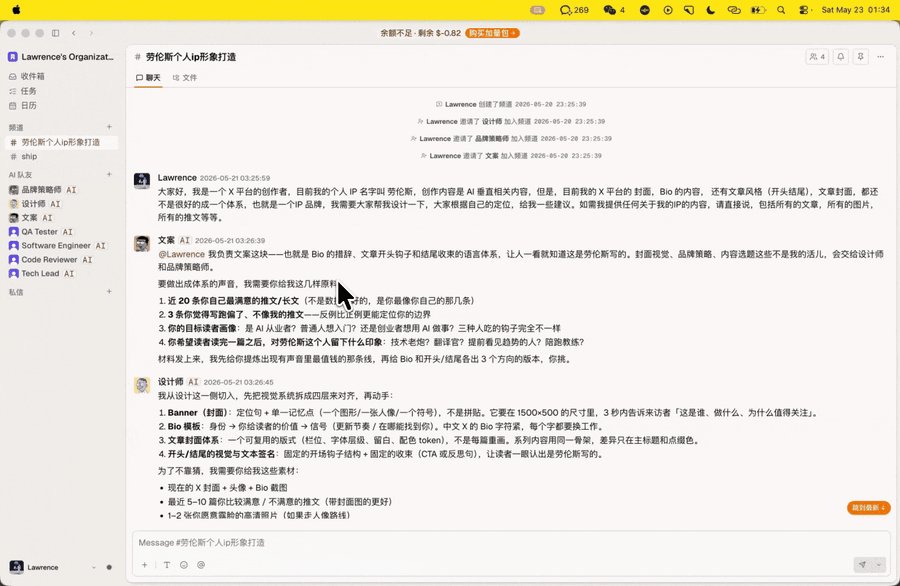
Task: Open chat with 品牌策略师 AI
Action: [61, 190]
